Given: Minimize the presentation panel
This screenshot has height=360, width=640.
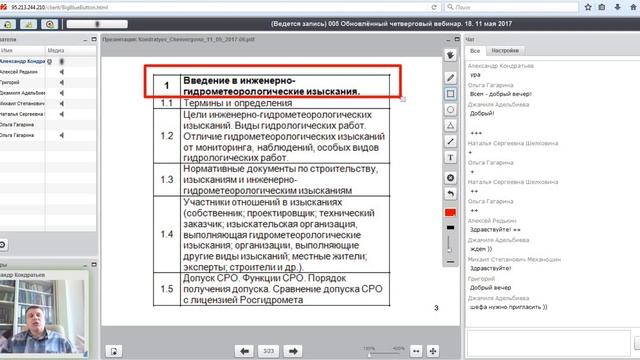Looking at the screenshot, I should coord(448,40).
